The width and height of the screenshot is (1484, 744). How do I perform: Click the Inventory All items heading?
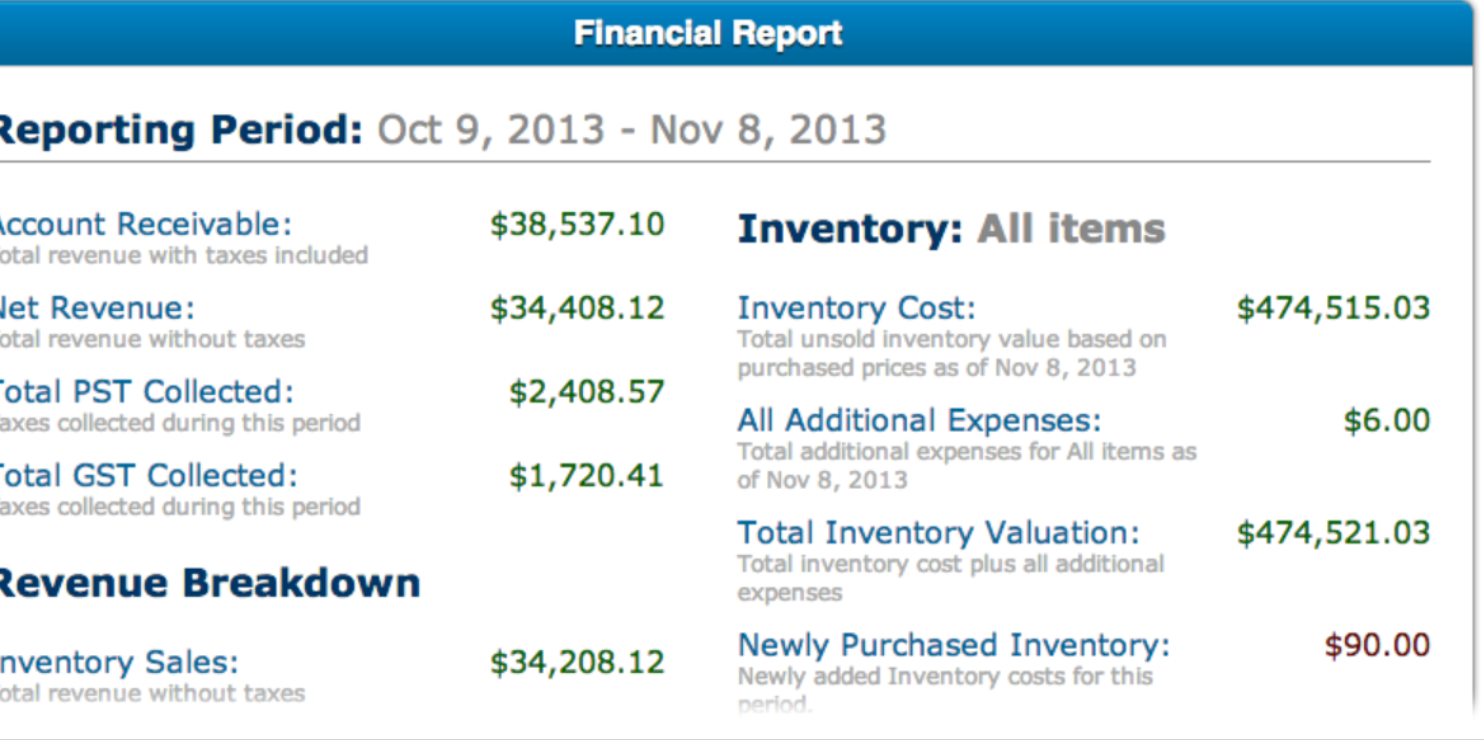951,229
